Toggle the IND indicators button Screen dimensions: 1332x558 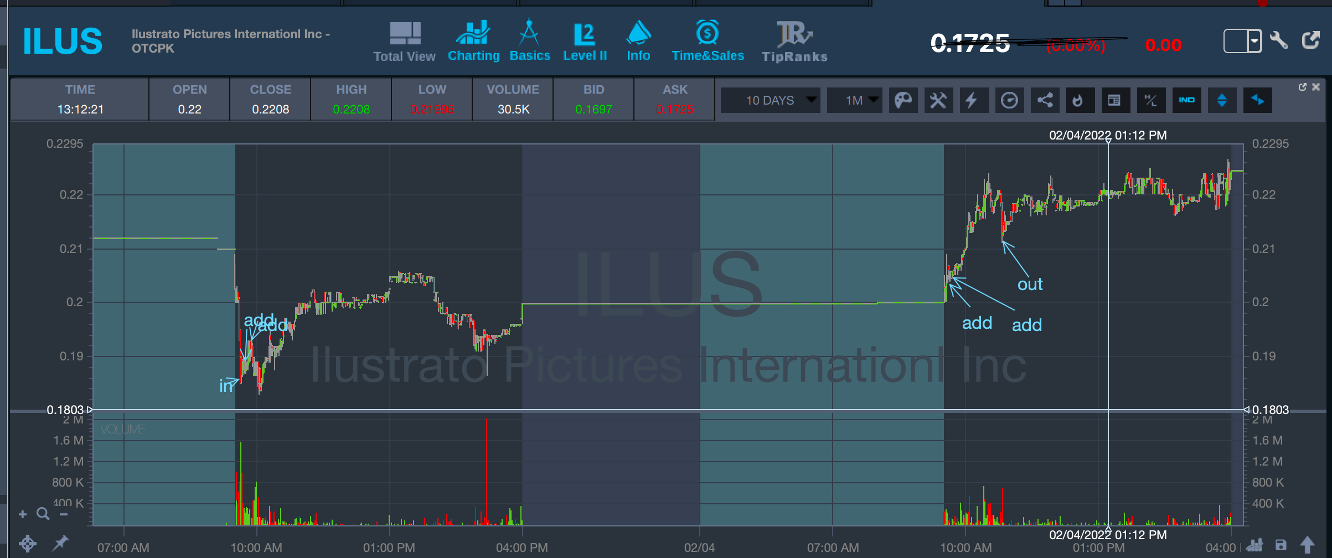coord(1187,100)
